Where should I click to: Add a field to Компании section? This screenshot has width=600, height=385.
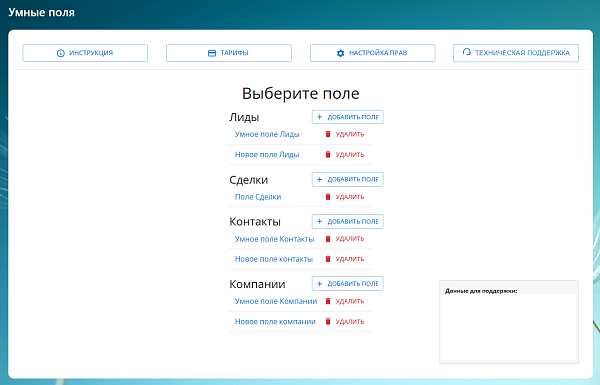point(347,284)
